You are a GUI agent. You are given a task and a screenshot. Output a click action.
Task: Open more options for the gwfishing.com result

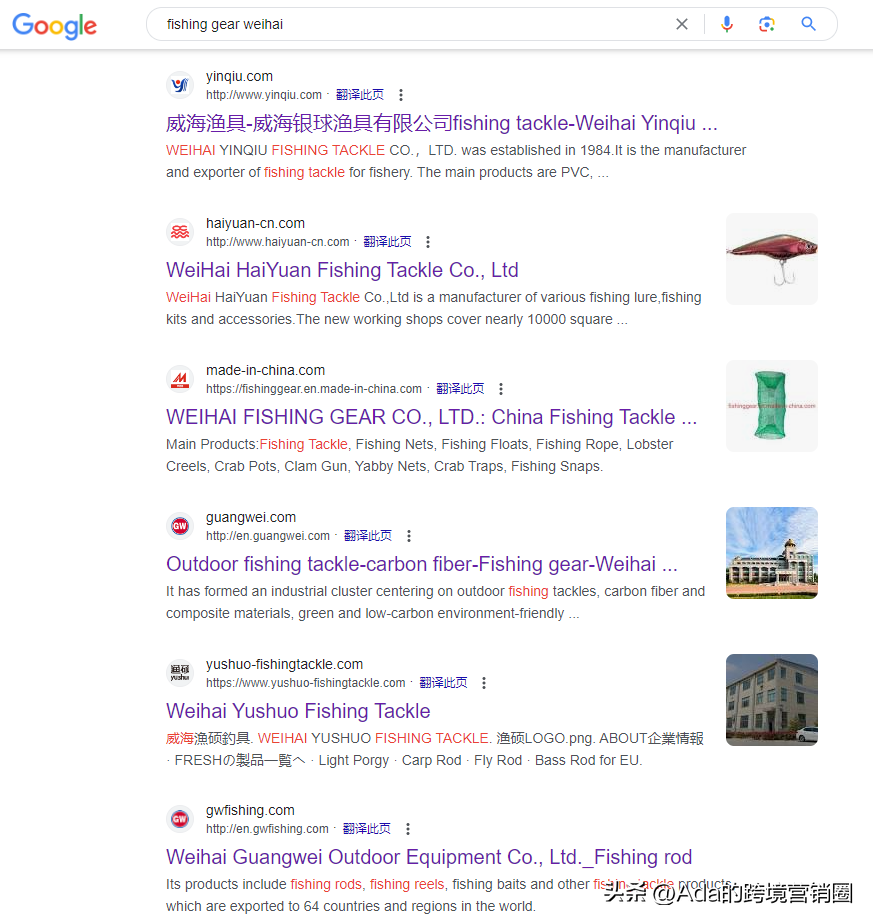[x=408, y=829]
